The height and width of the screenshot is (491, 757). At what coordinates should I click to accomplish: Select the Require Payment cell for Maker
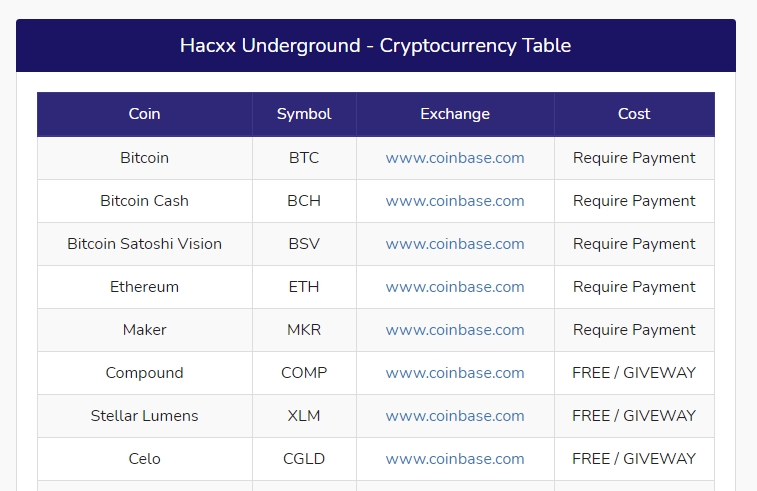tap(634, 330)
